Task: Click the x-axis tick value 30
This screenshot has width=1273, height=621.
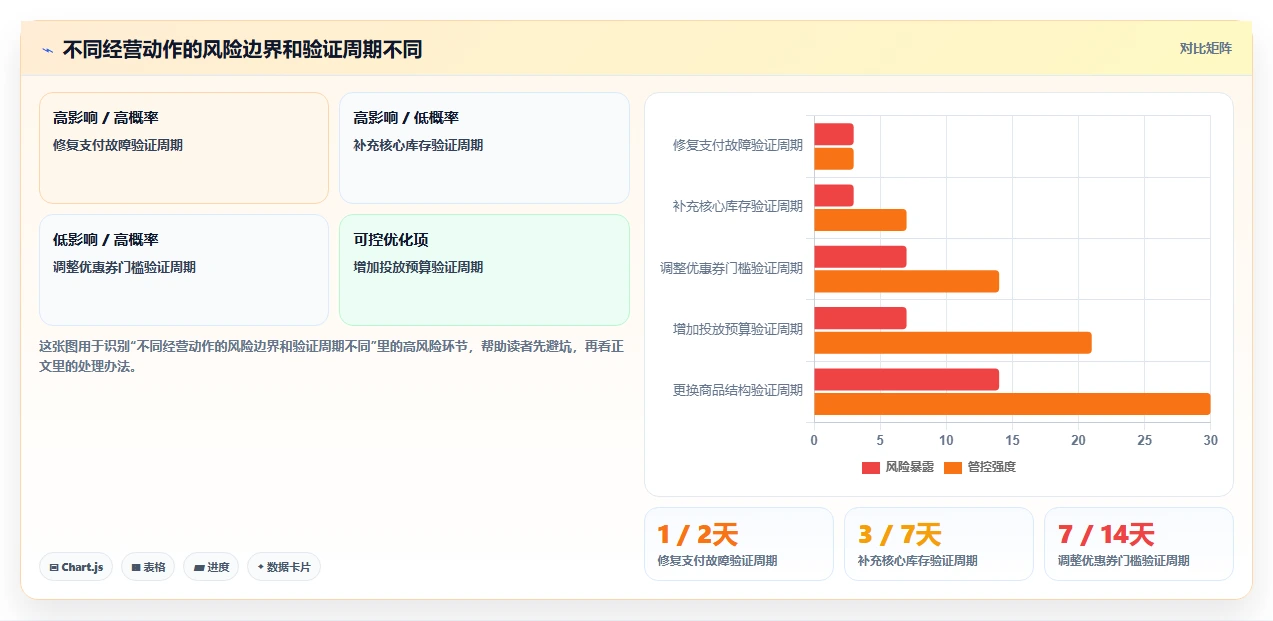Action: 1210,440
